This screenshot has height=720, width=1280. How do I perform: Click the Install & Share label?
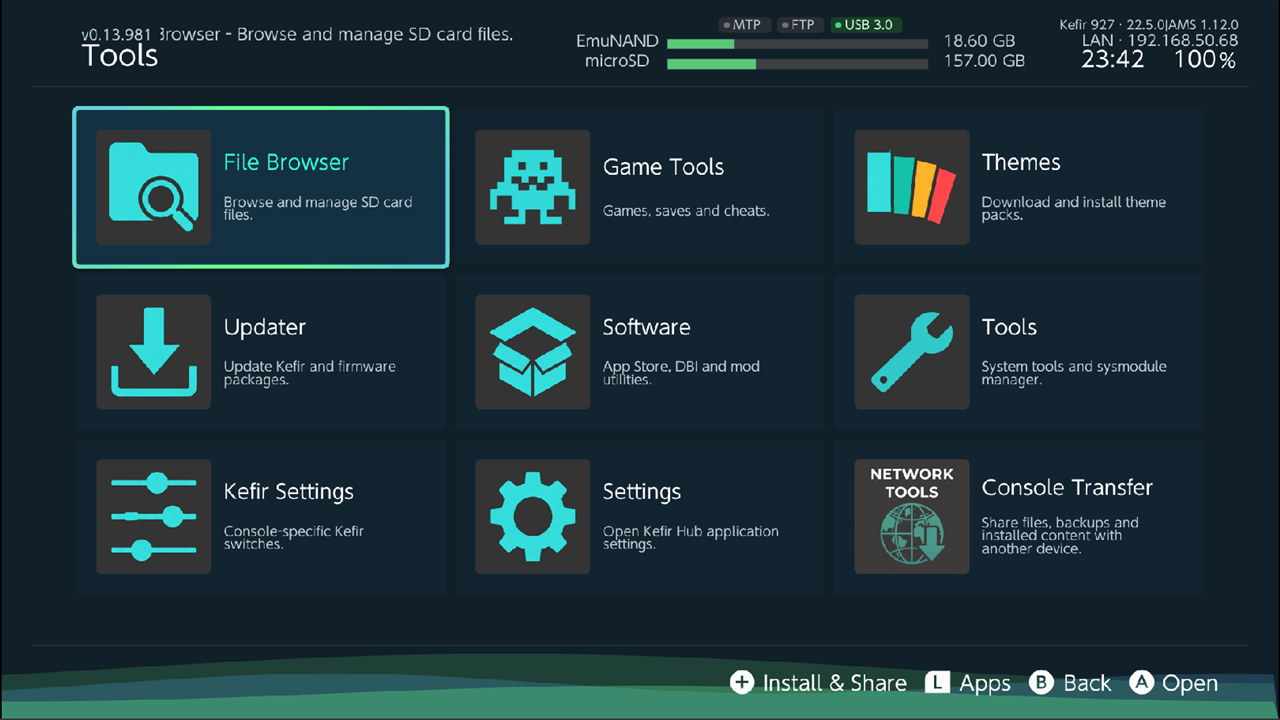tap(835, 683)
